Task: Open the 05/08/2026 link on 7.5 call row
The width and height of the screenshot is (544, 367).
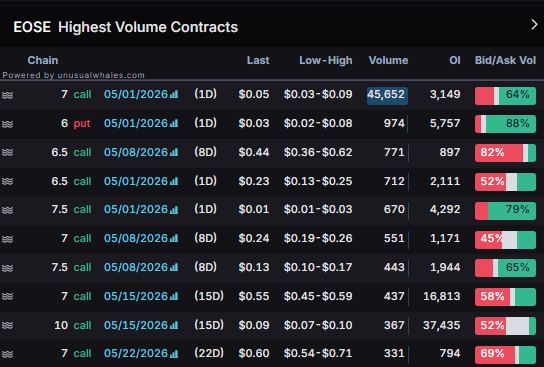Action: point(136,267)
